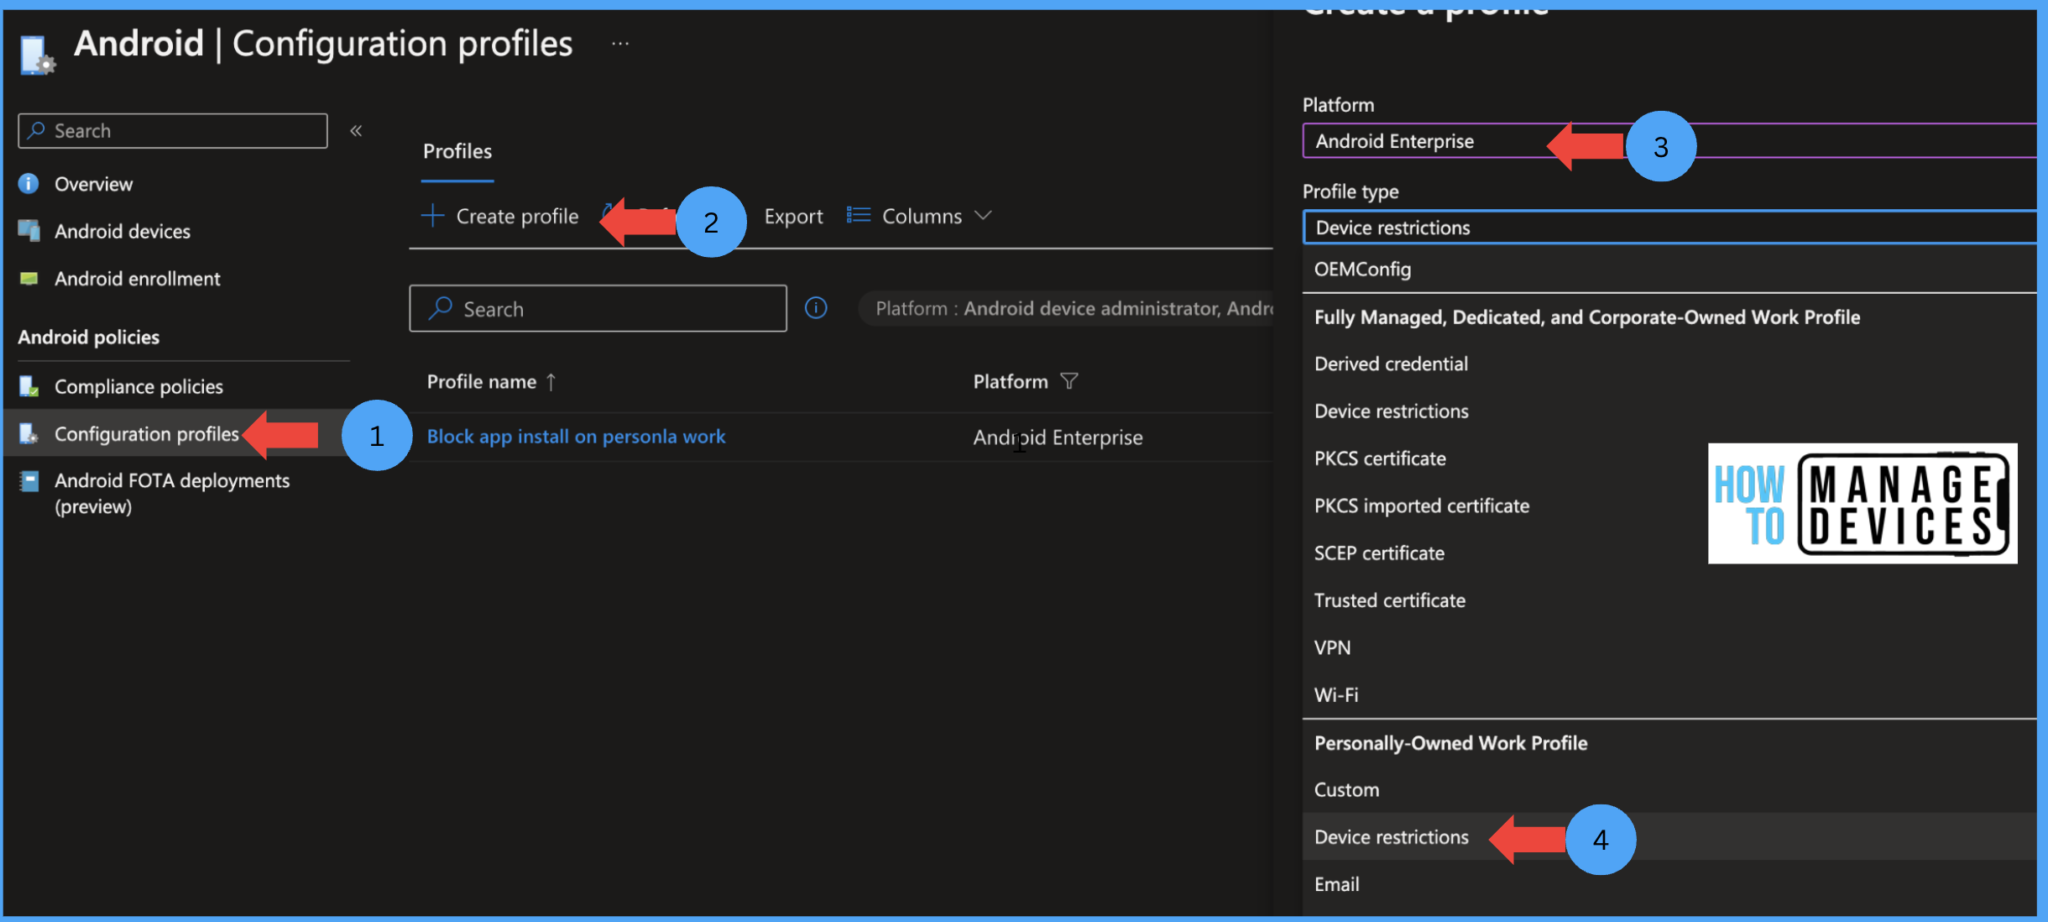Select Device restrictions under Fully Managed

(x=1391, y=411)
